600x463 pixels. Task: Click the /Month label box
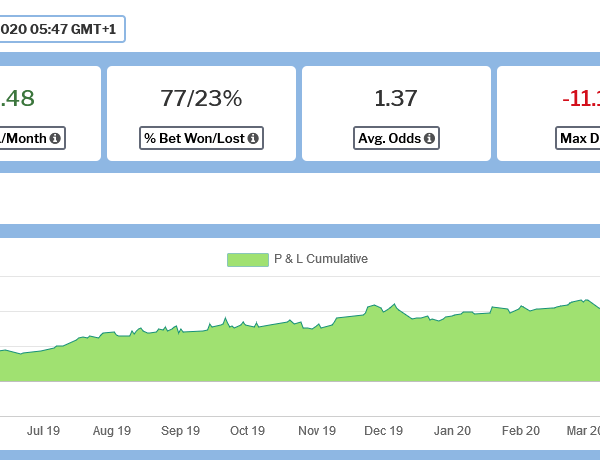[x=30, y=138]
